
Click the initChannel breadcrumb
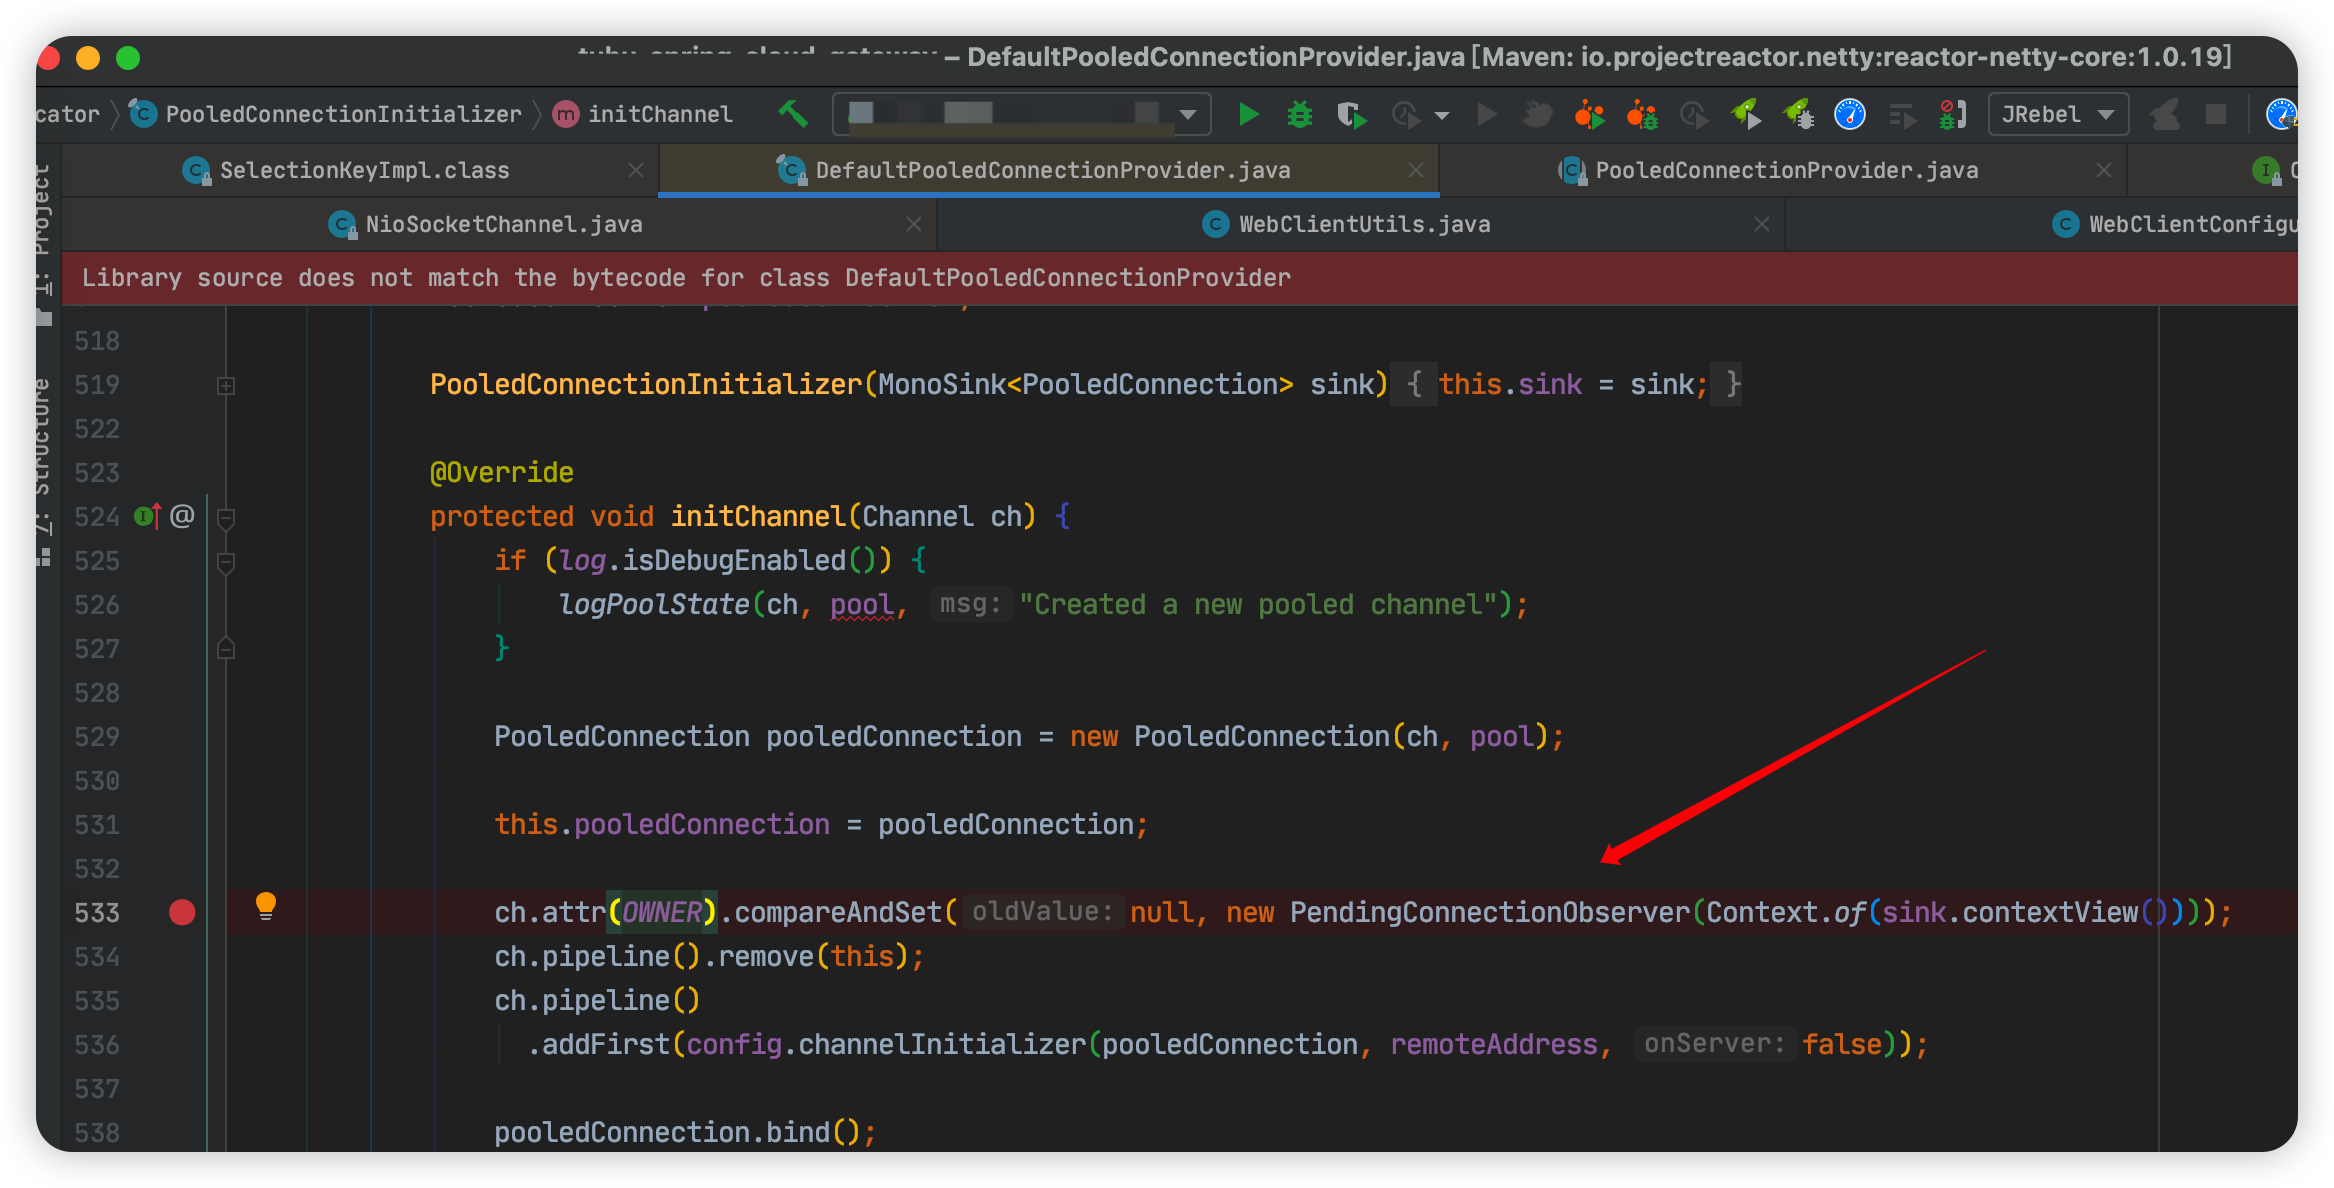point(658,113)
